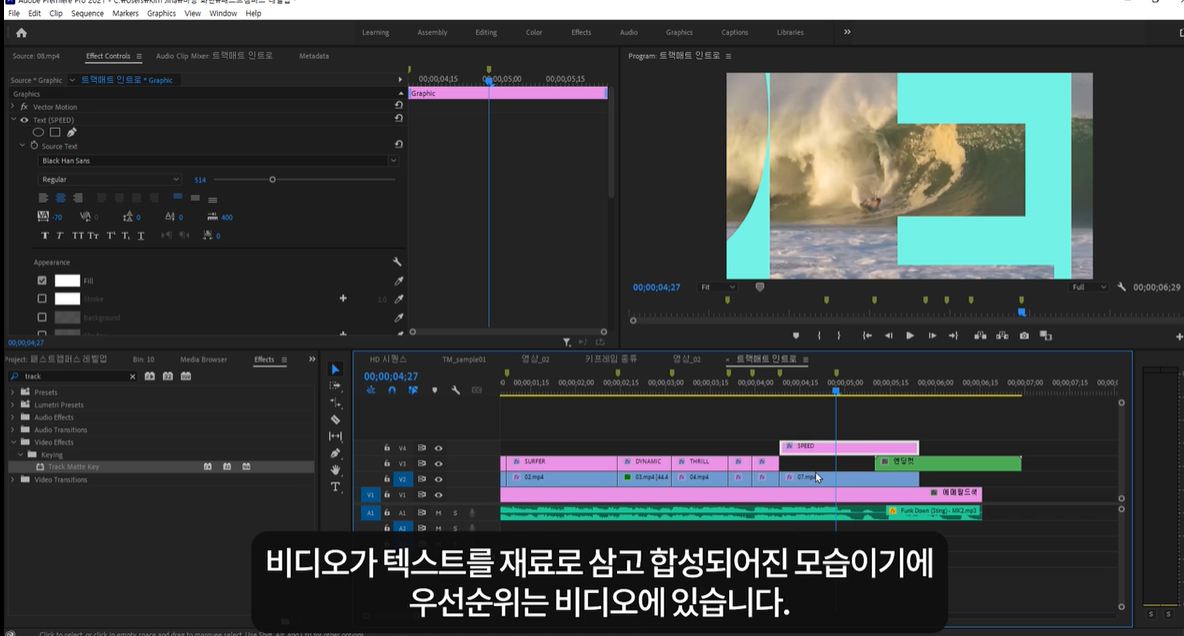
Task: Clear the effects search field
Action: [x=133, y=376]
